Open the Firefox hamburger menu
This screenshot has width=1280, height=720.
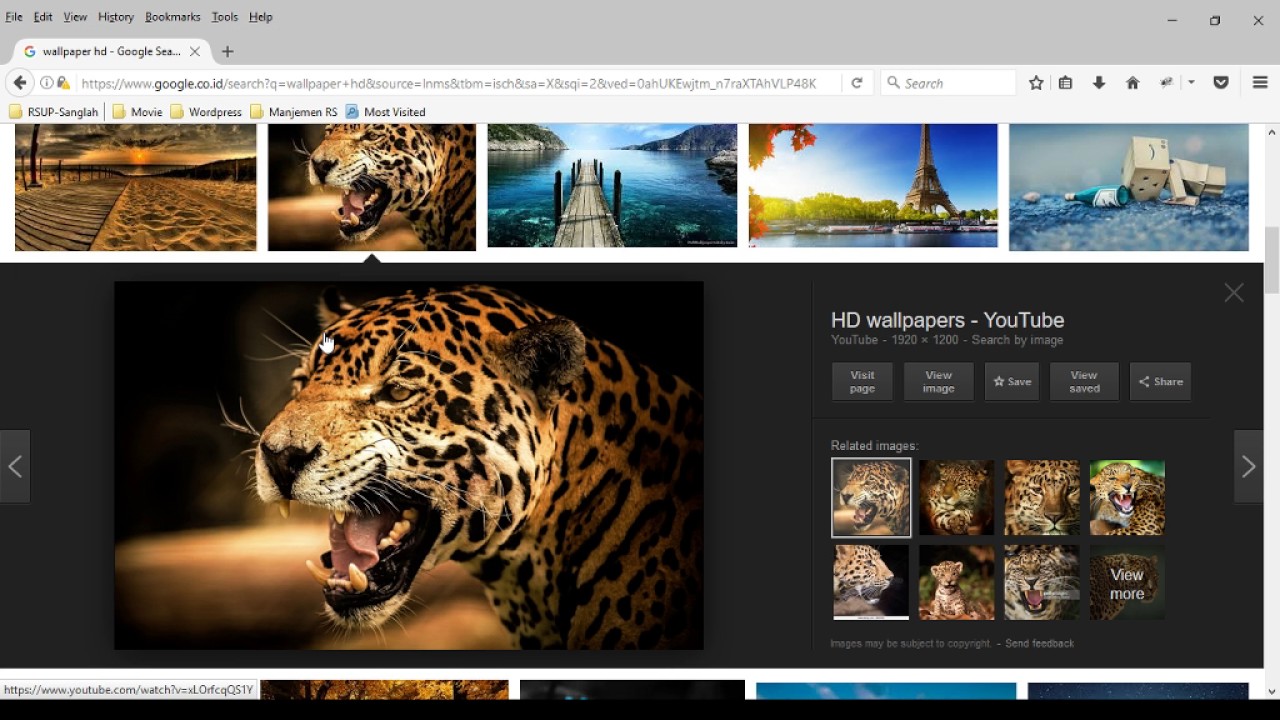coord(1260,83)
